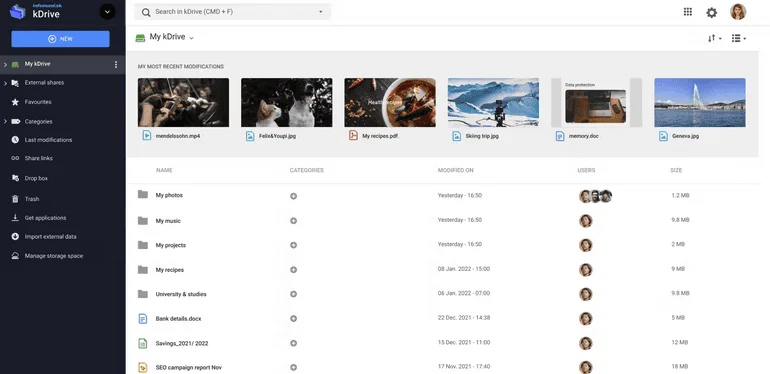
Task: Open the apps grid launcher icon
Action: [x=688, y=12]
